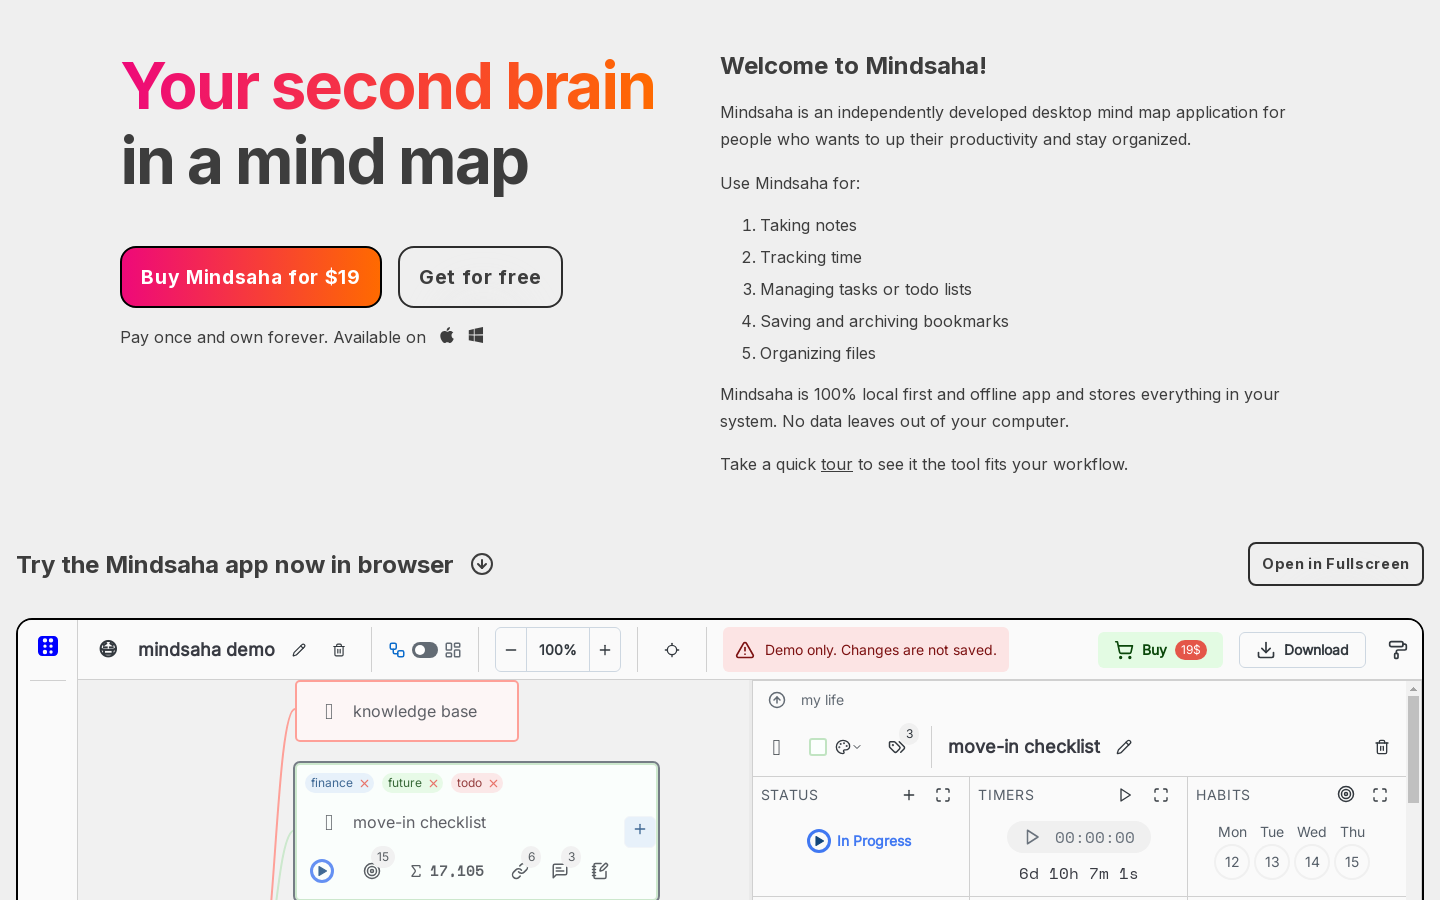Remove the finance tag

pyautogui.click(x=365, y=783)
